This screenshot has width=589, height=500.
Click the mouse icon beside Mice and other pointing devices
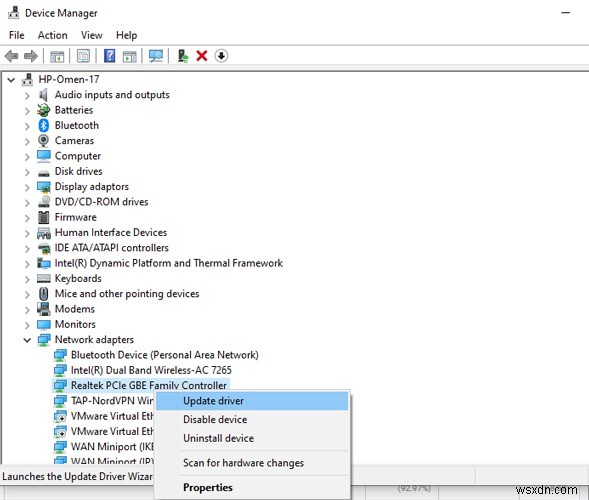pos(44,294)
